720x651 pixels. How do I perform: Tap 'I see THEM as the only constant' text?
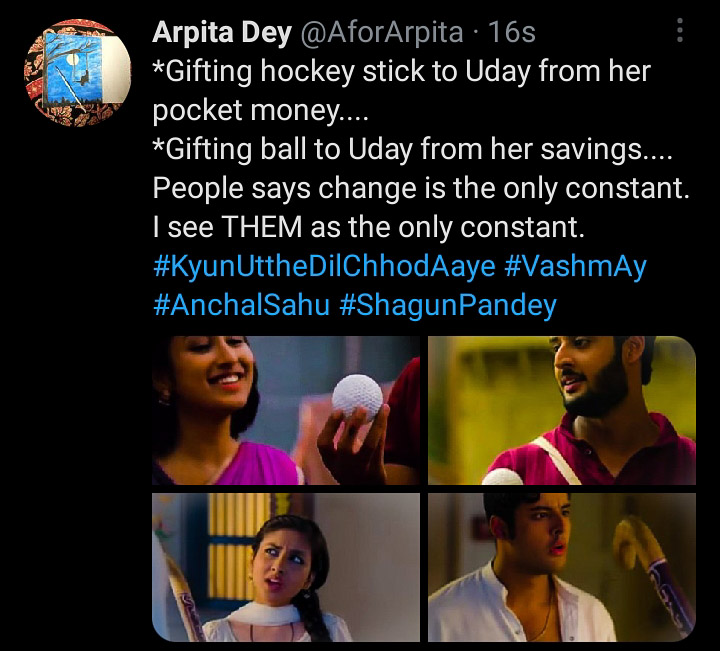369,227
